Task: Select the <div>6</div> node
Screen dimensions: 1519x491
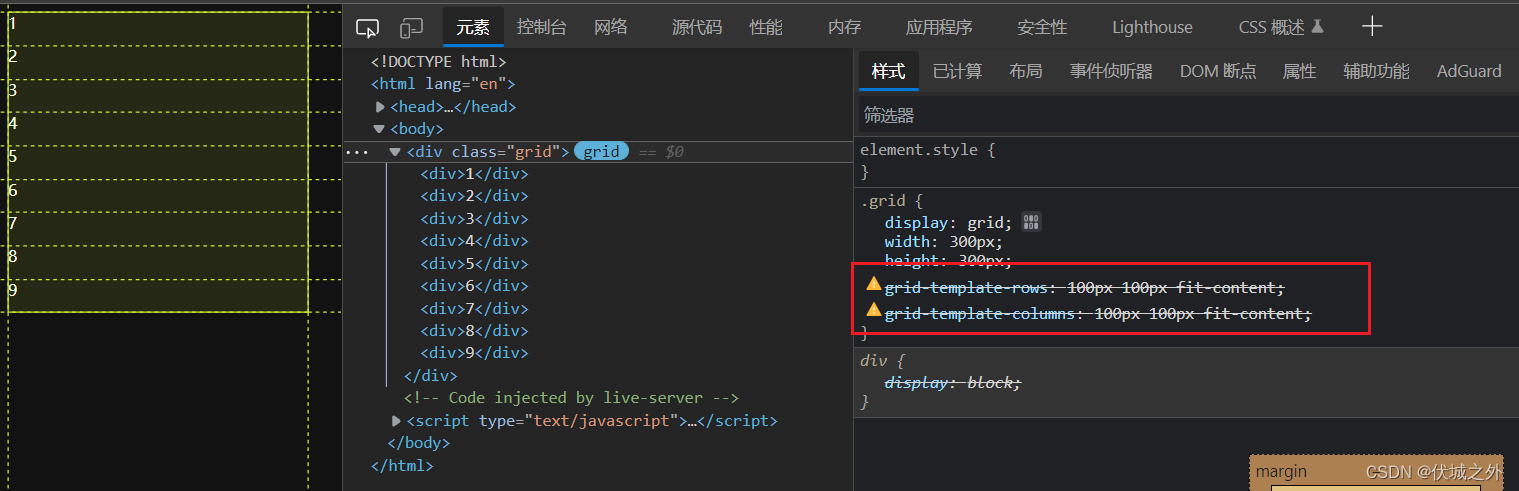Action: pos(474,286)
